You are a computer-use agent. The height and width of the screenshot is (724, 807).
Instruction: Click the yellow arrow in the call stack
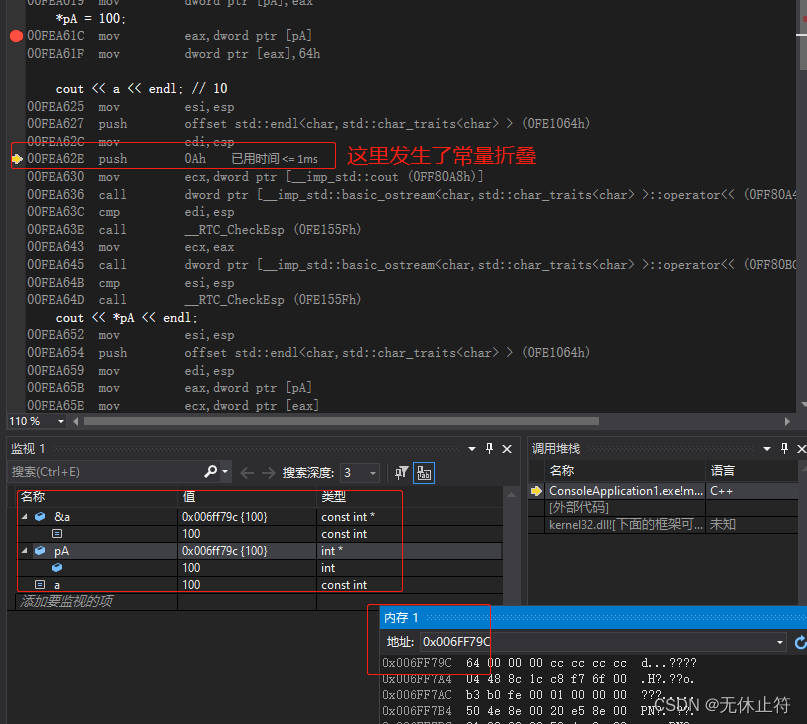tap(536, 491)
